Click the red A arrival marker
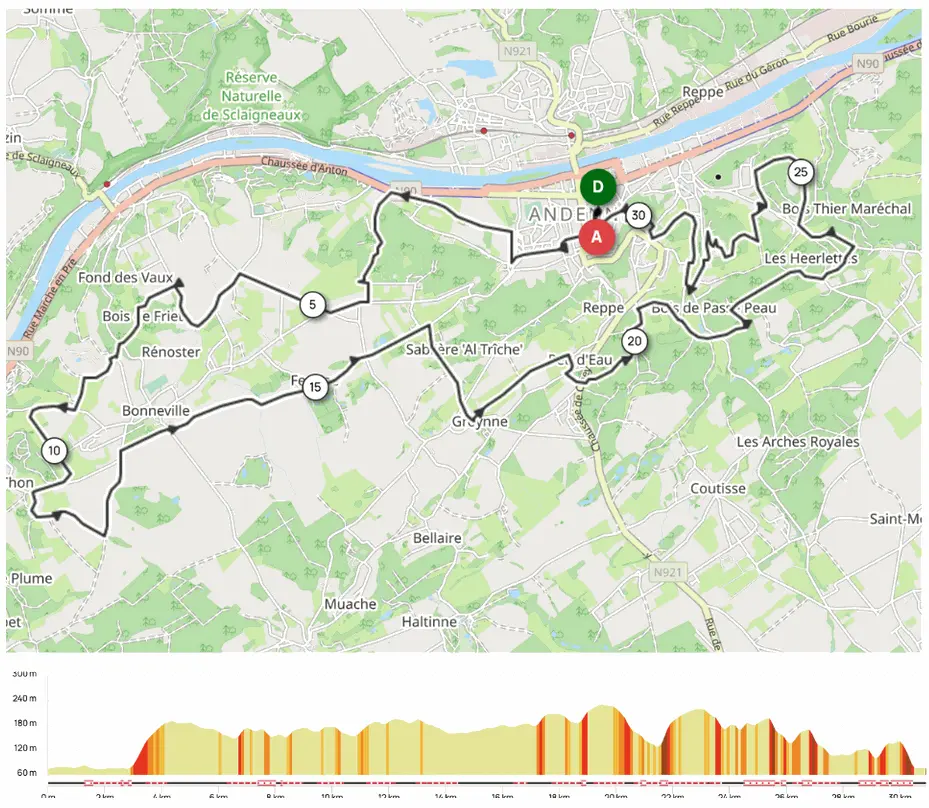929x808 pixels. click(x=596, y=237)
